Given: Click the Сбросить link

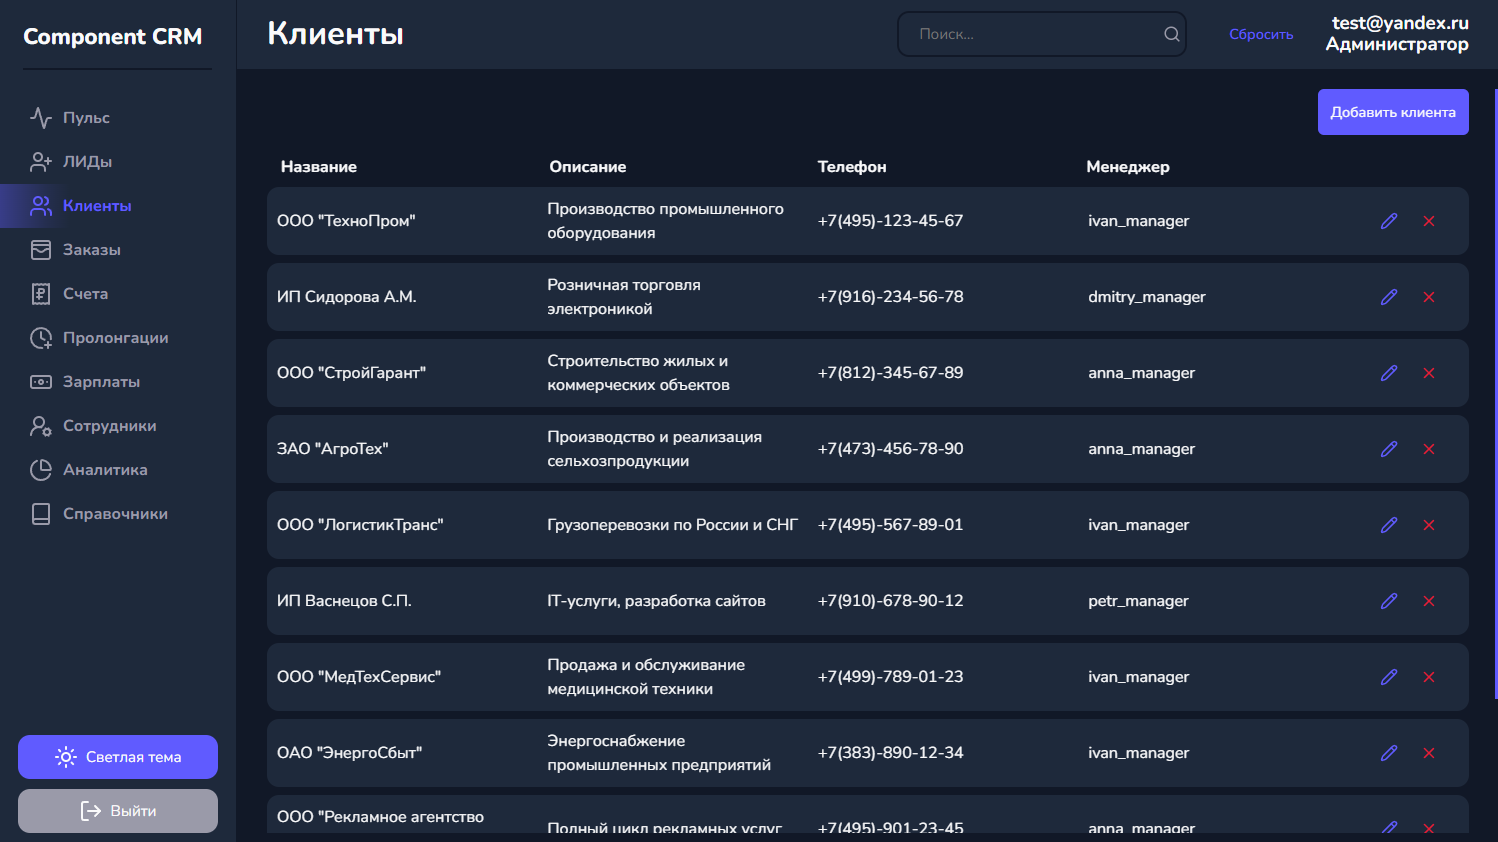Looking at the screenshot, I should pyautogui.click(x=1261, y=34).
